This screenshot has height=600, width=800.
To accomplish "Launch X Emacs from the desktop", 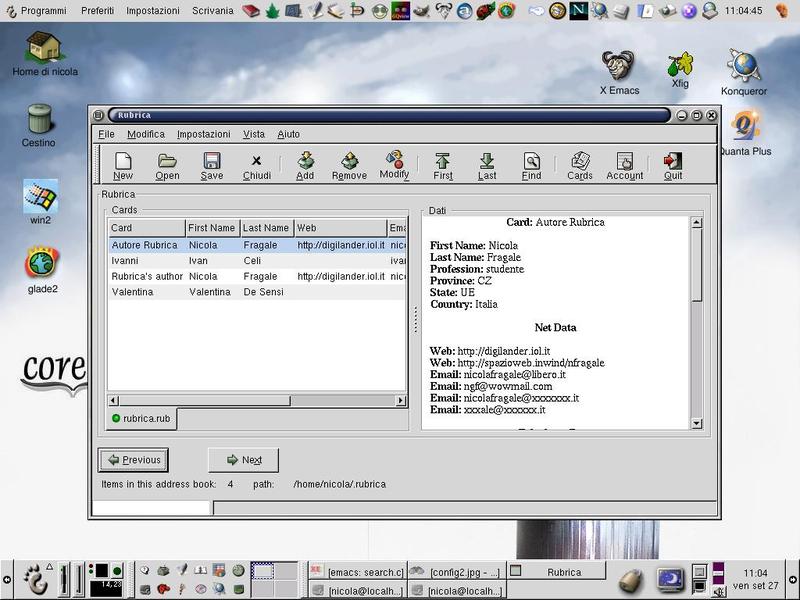I will (619, 72).
